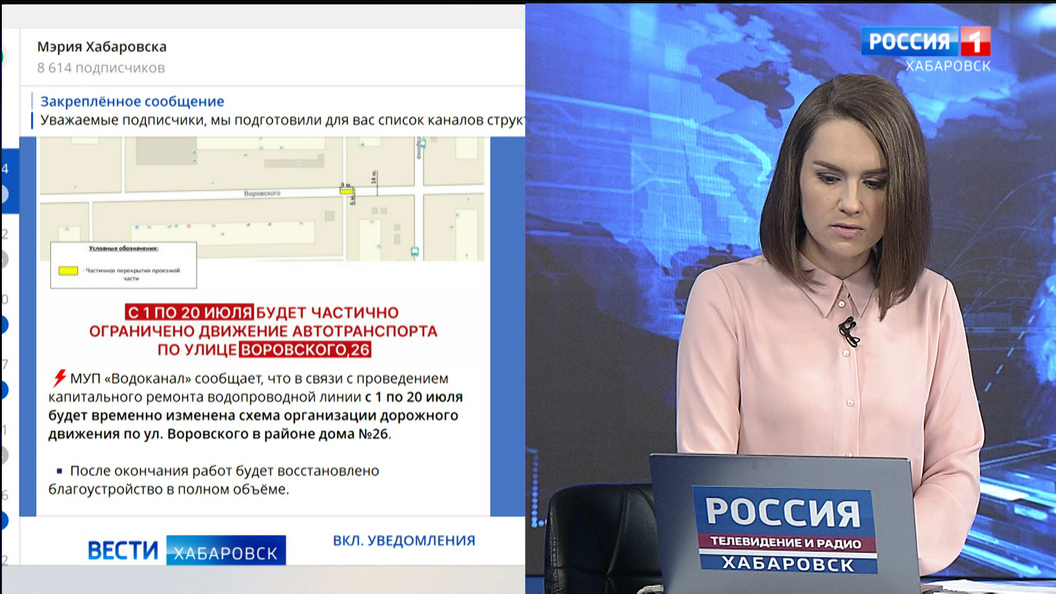The image size is (1056, 594).
Task: Click the ХАБАРОВСК text under the Россия 1 logo
Action: click(948, 66)
